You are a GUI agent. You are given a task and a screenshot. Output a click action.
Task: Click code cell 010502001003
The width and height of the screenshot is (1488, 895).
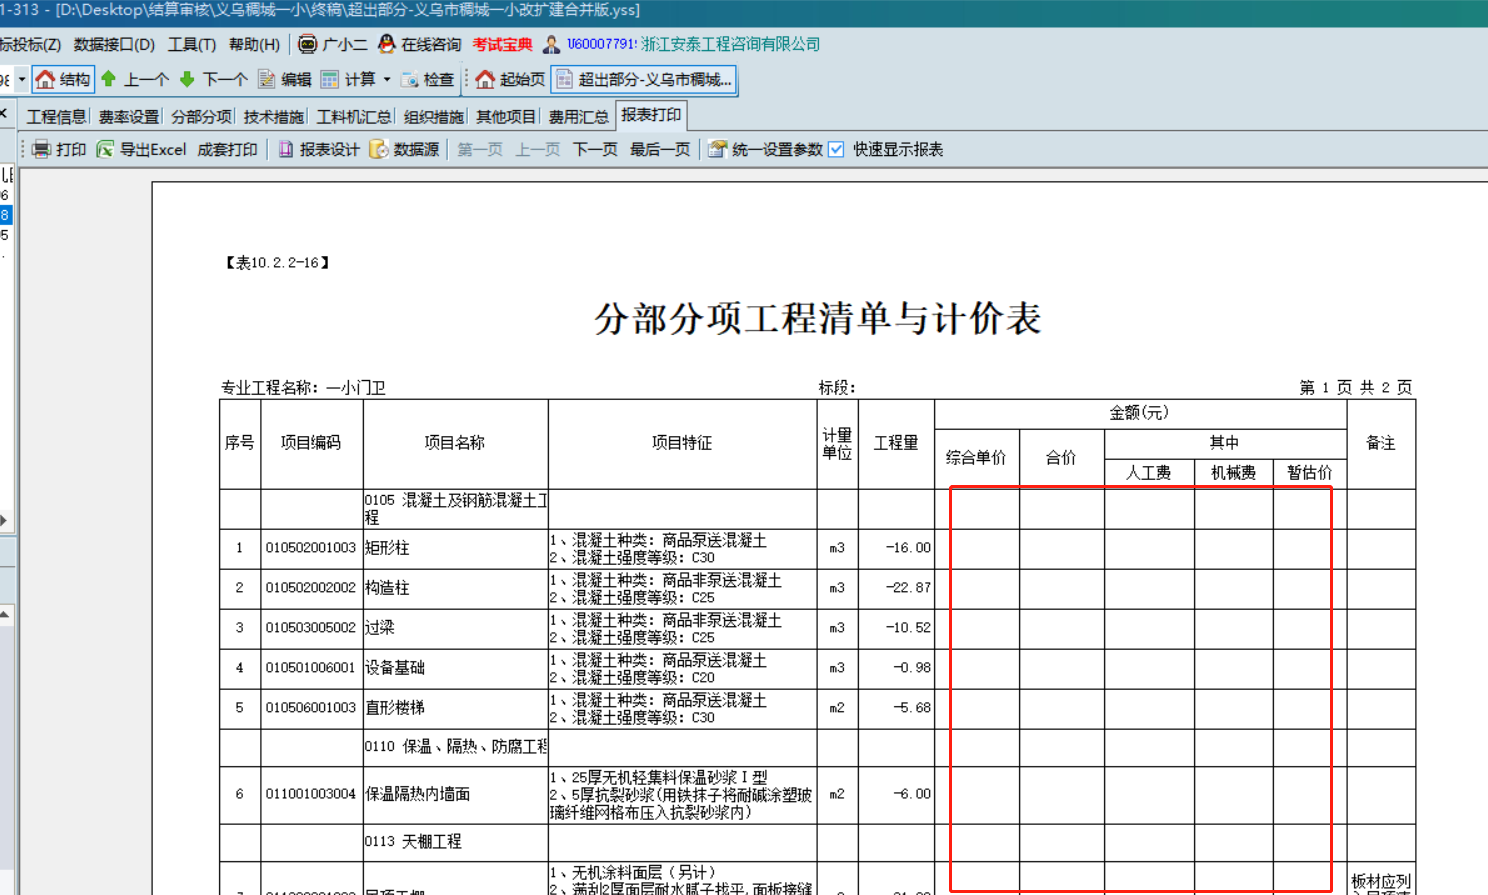(x=311, y=548)
